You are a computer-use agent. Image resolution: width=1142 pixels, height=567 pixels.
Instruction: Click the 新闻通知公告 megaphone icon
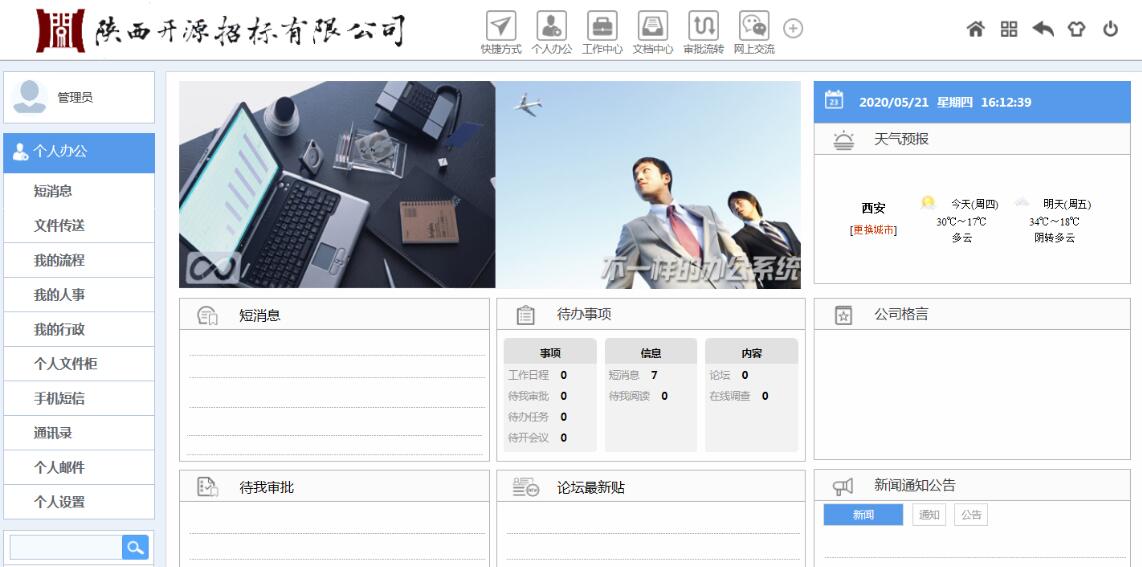click(x=843, y=486)
